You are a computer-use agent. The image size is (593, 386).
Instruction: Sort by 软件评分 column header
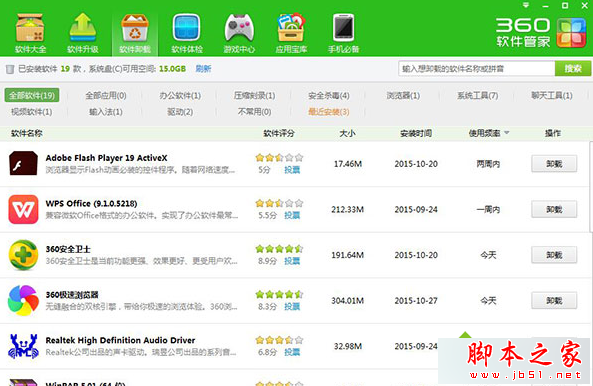279,133
